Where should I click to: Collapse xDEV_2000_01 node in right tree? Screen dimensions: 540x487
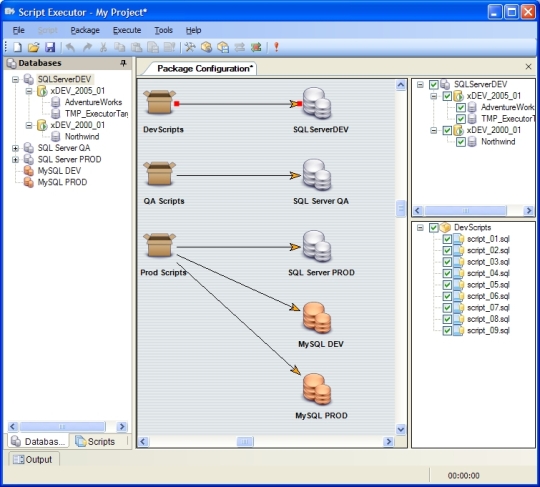point(434,130)
